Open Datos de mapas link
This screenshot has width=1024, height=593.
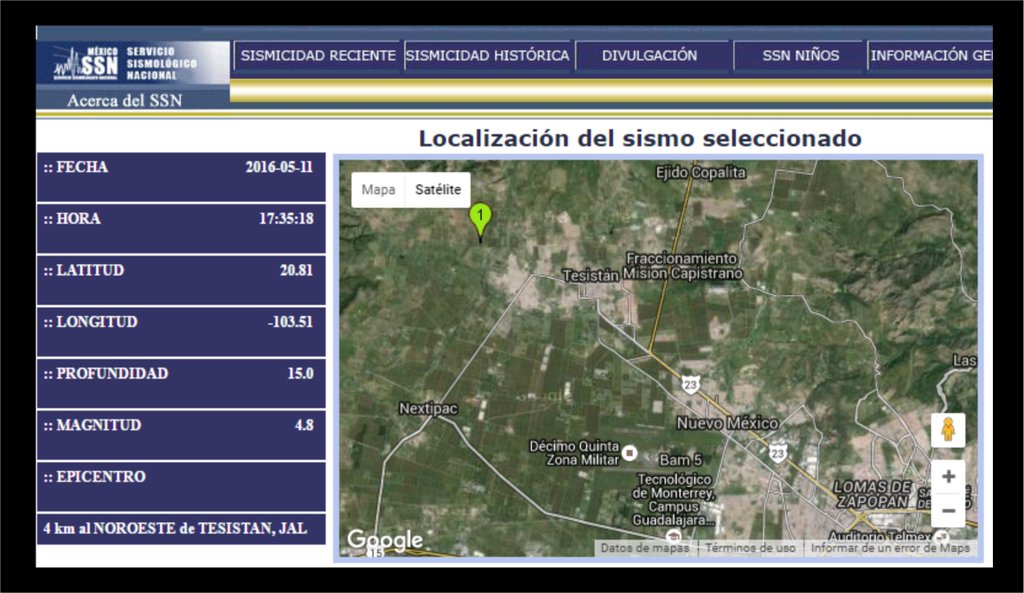[645, 548]
